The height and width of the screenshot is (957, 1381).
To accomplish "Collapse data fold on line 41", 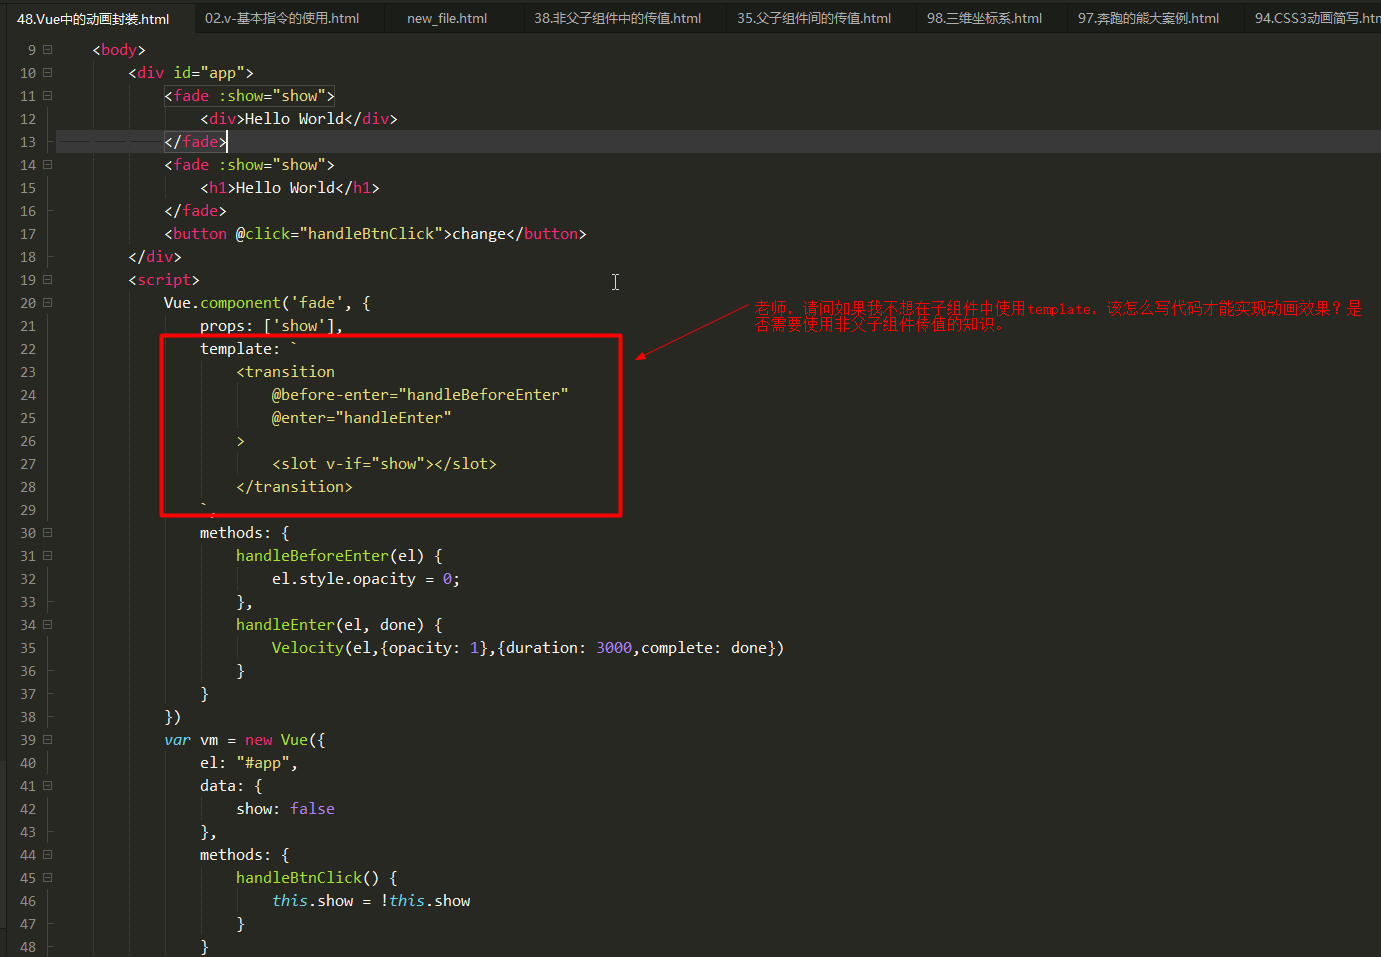I will pyautogui.click(x=47, y=785).
